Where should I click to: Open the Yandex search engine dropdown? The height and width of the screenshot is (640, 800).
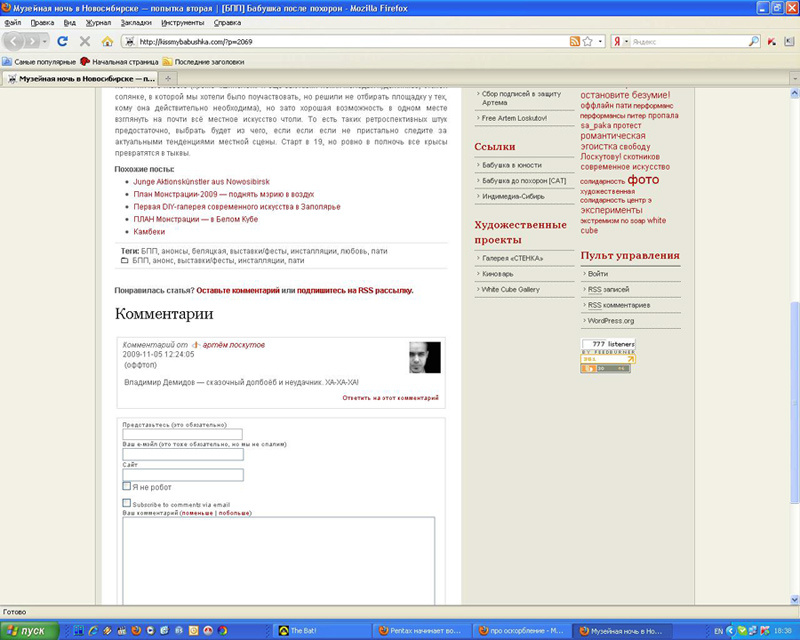pyautogui.click(x=627, y=41)
